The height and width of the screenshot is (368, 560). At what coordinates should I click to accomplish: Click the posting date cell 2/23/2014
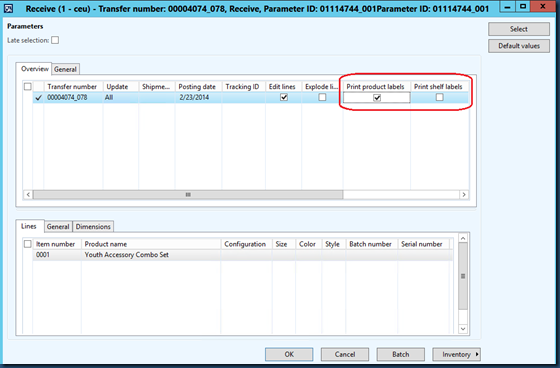(198, 97)
